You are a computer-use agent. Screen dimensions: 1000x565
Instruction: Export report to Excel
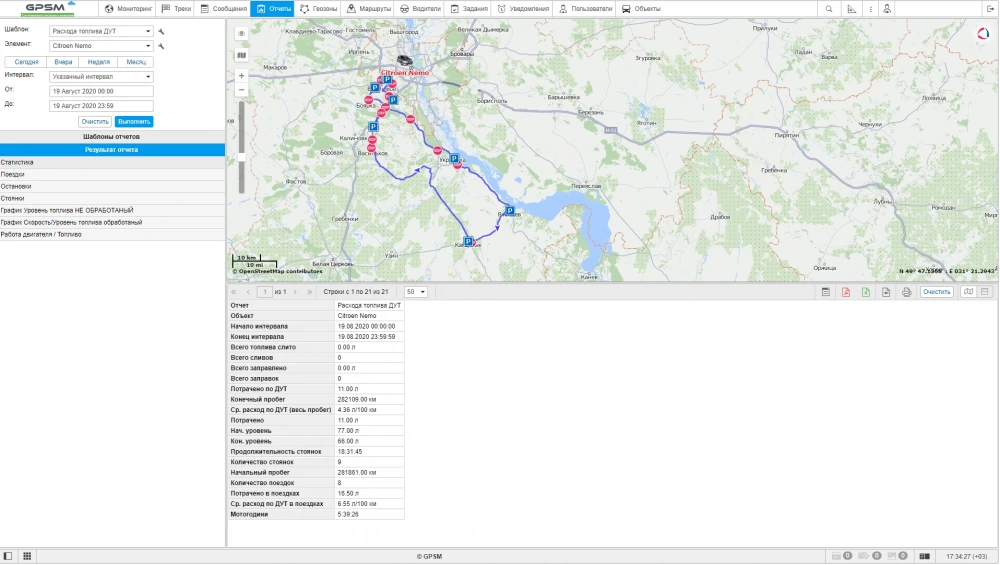[866, 292]
